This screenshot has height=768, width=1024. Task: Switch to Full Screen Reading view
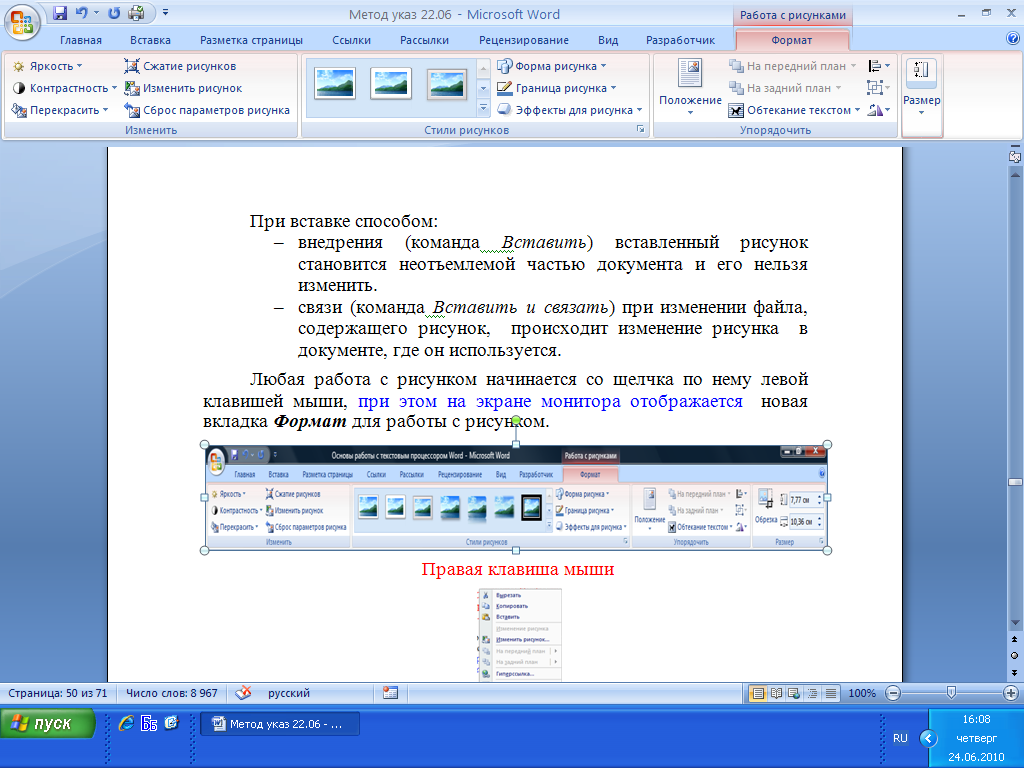[x=776, y=694]
